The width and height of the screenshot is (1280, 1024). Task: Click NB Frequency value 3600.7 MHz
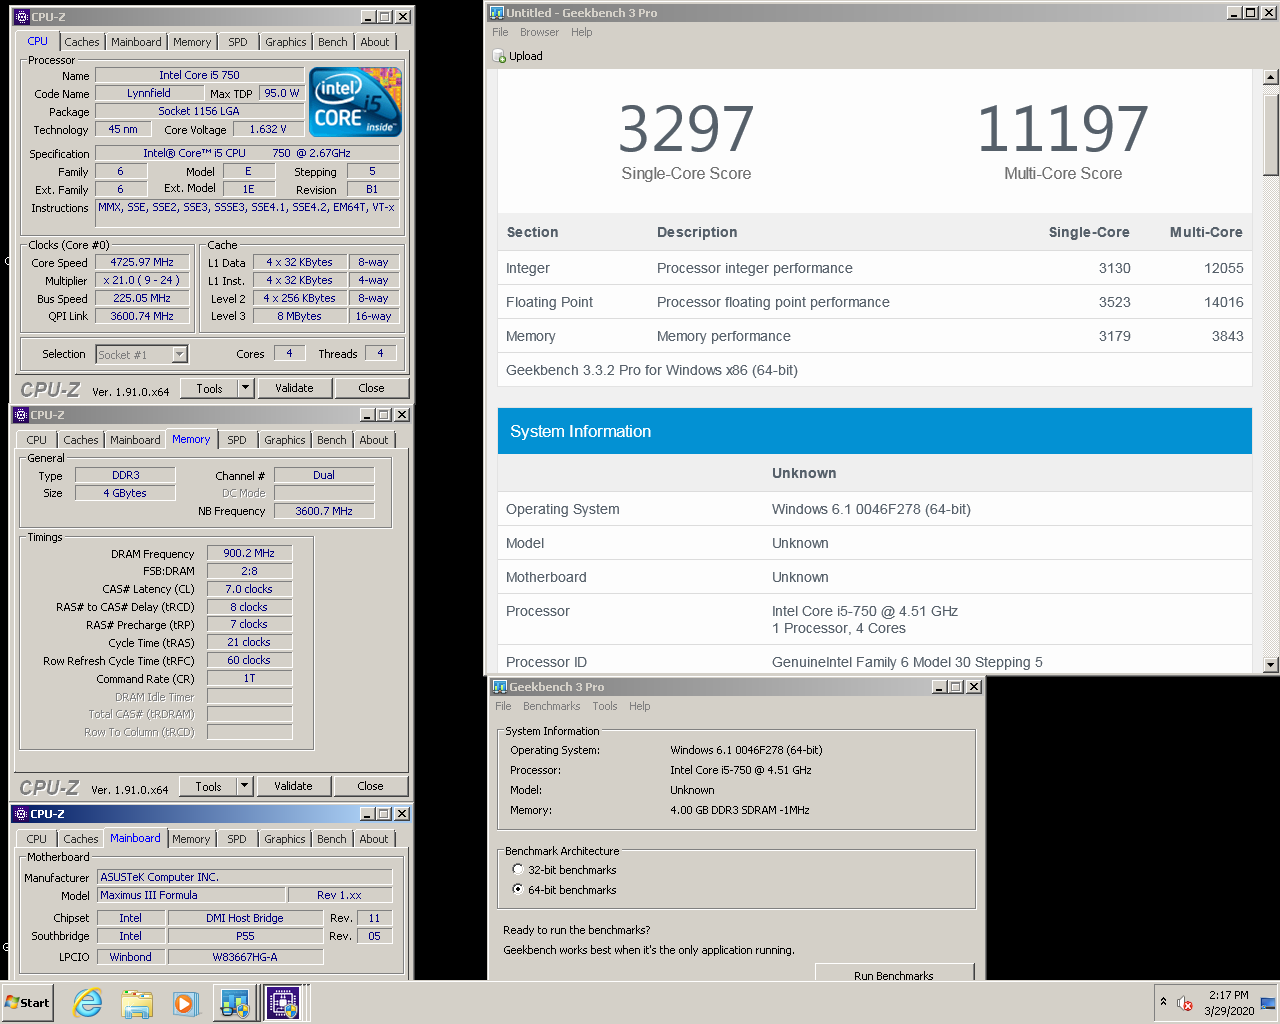point(324,511)
